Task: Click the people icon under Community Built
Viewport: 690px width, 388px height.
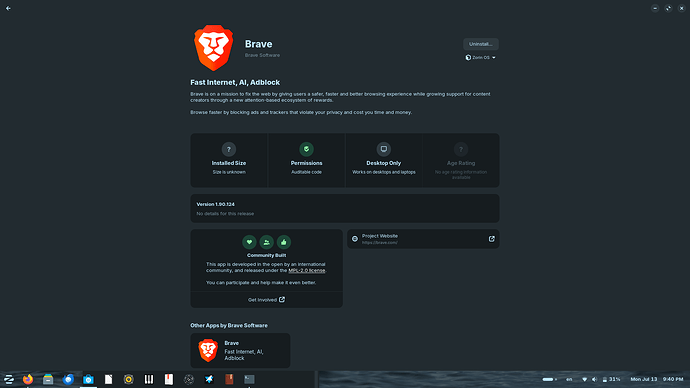Action: [267, 242]
